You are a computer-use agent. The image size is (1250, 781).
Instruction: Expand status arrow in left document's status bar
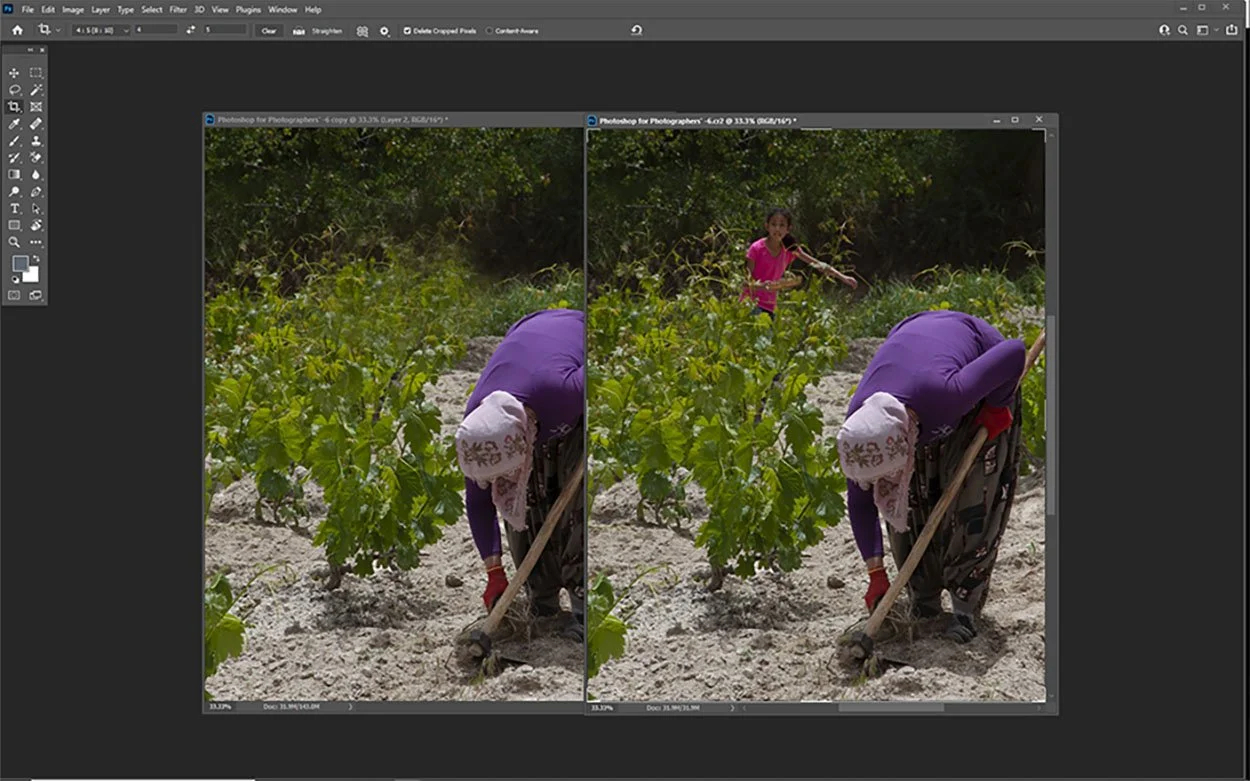[350, 707]
